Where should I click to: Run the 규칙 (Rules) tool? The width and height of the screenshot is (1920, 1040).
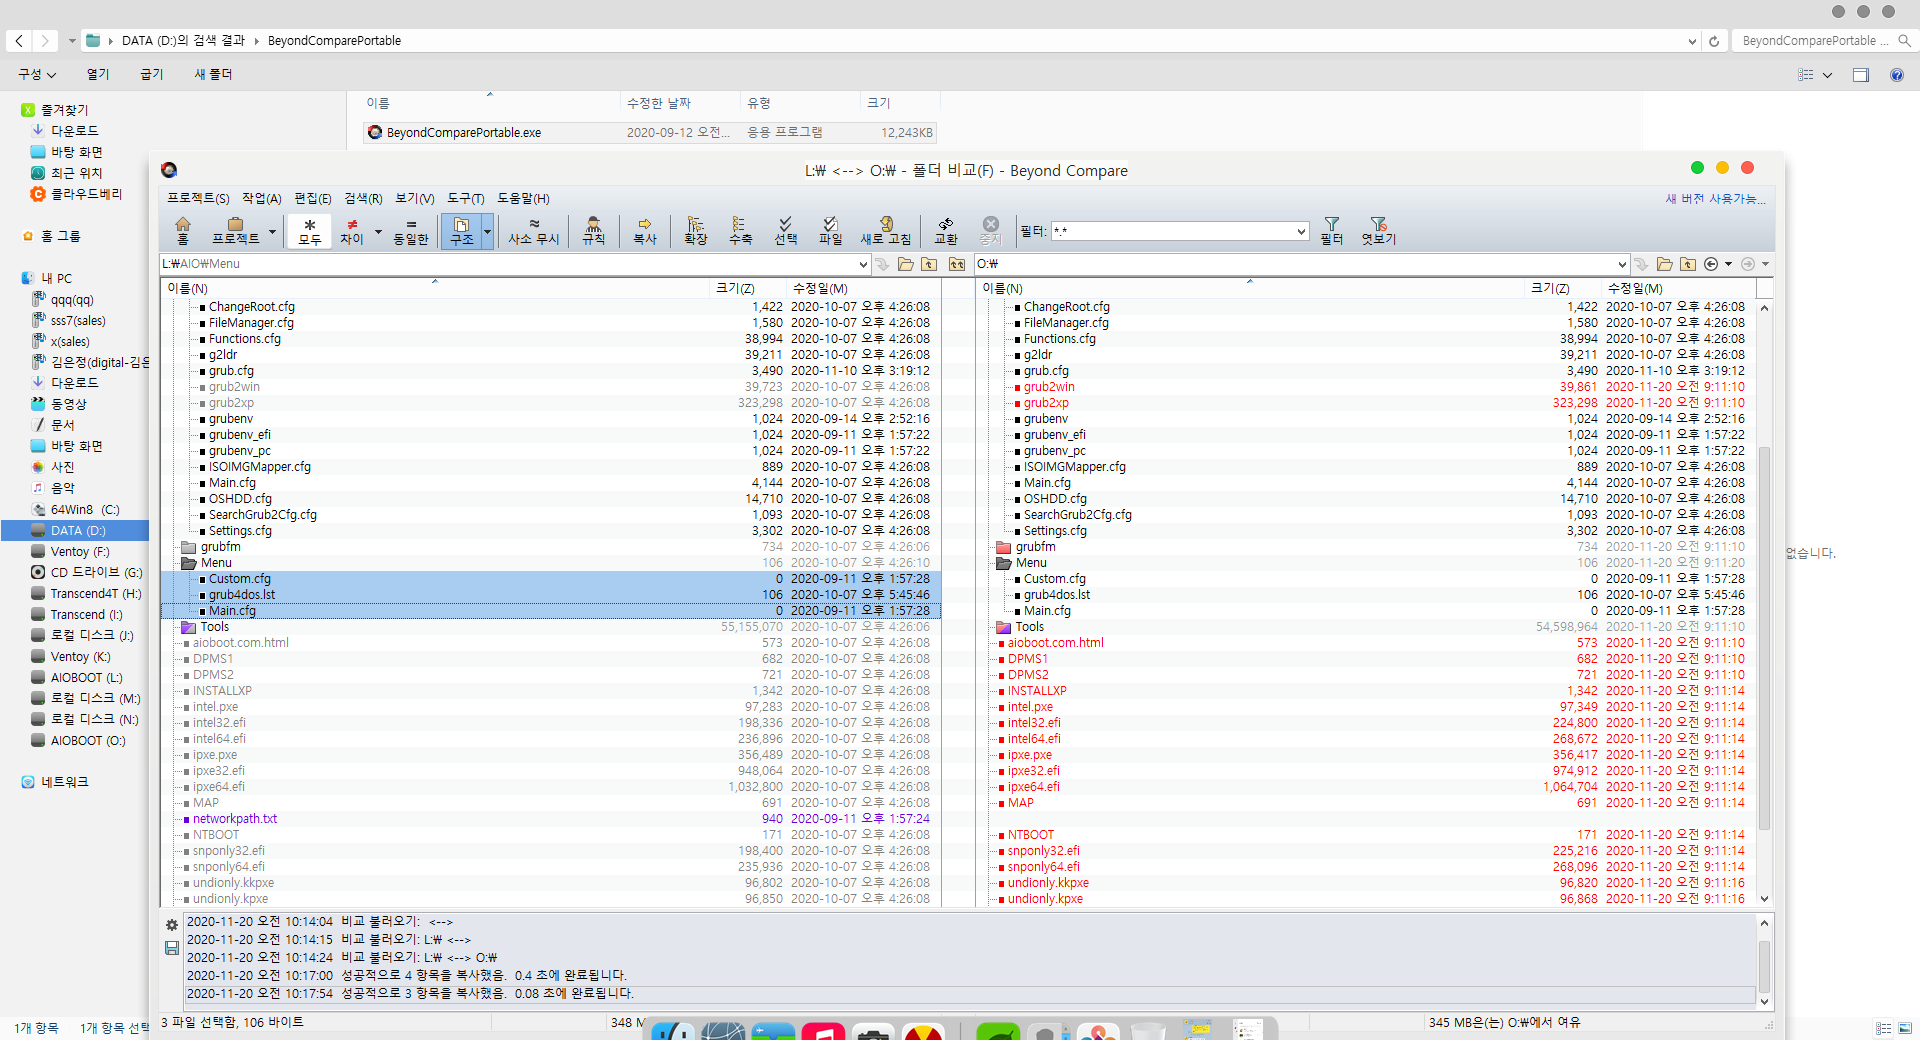click(594, 230)
